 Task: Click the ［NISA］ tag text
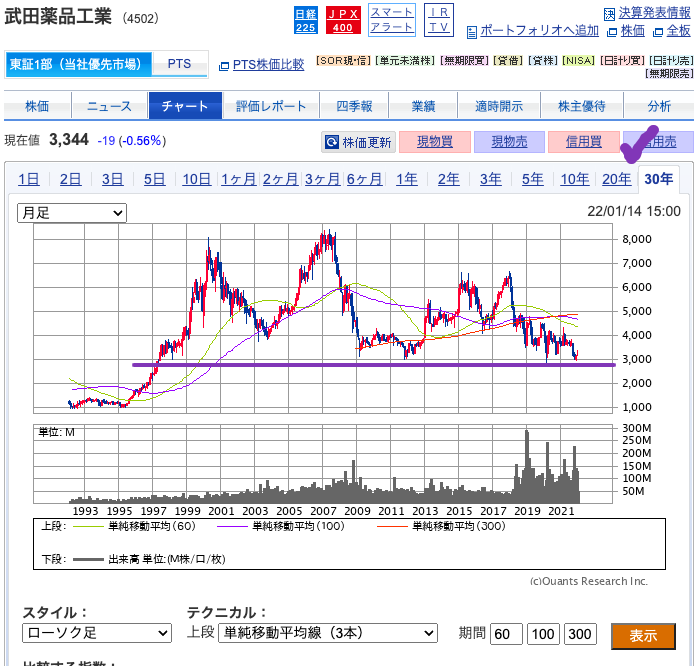coord(579,60)
